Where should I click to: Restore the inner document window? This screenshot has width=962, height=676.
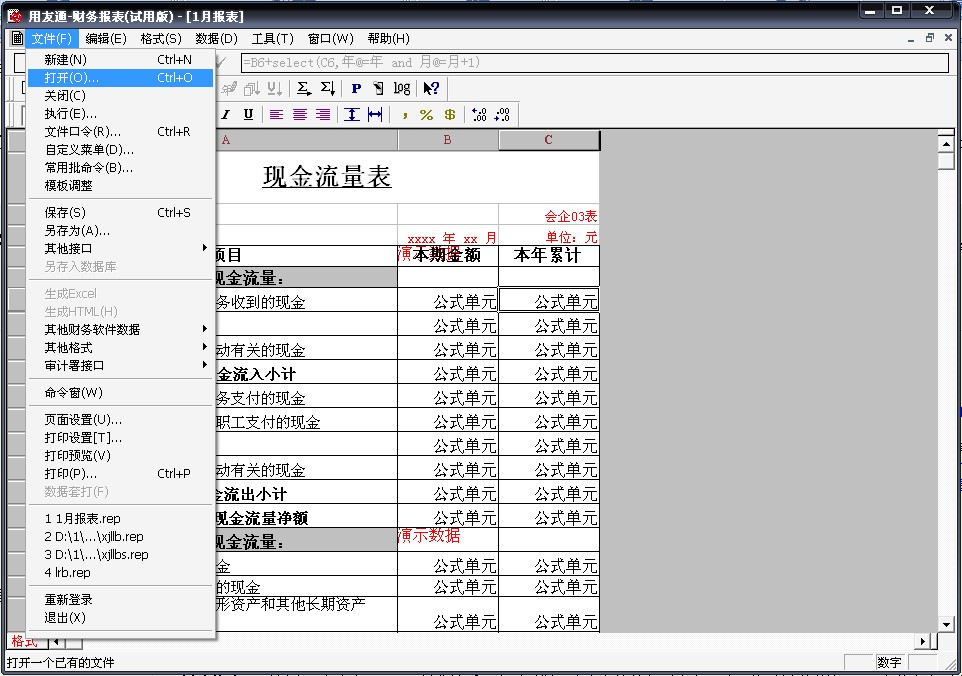[x=929, y=38]
